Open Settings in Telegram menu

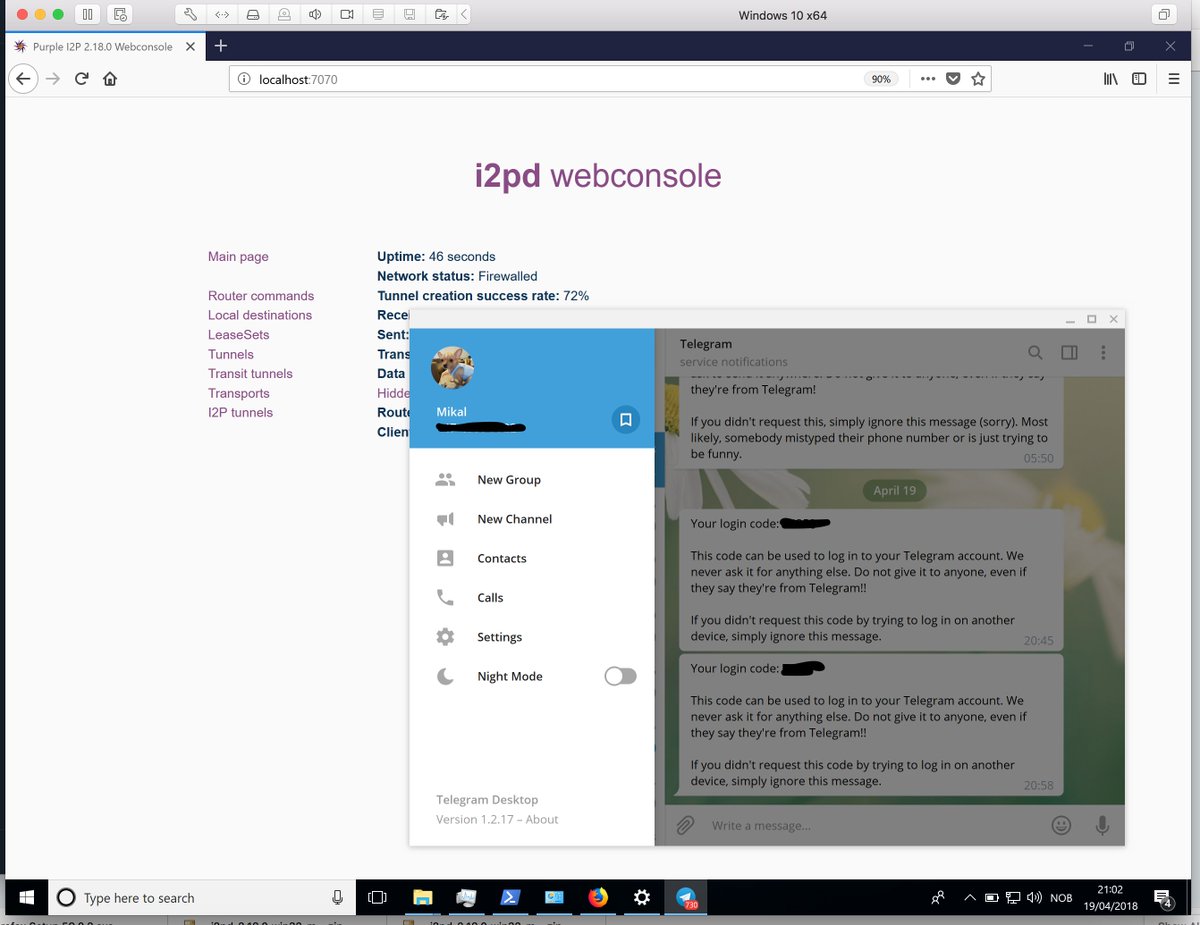(x=532, y=637)
